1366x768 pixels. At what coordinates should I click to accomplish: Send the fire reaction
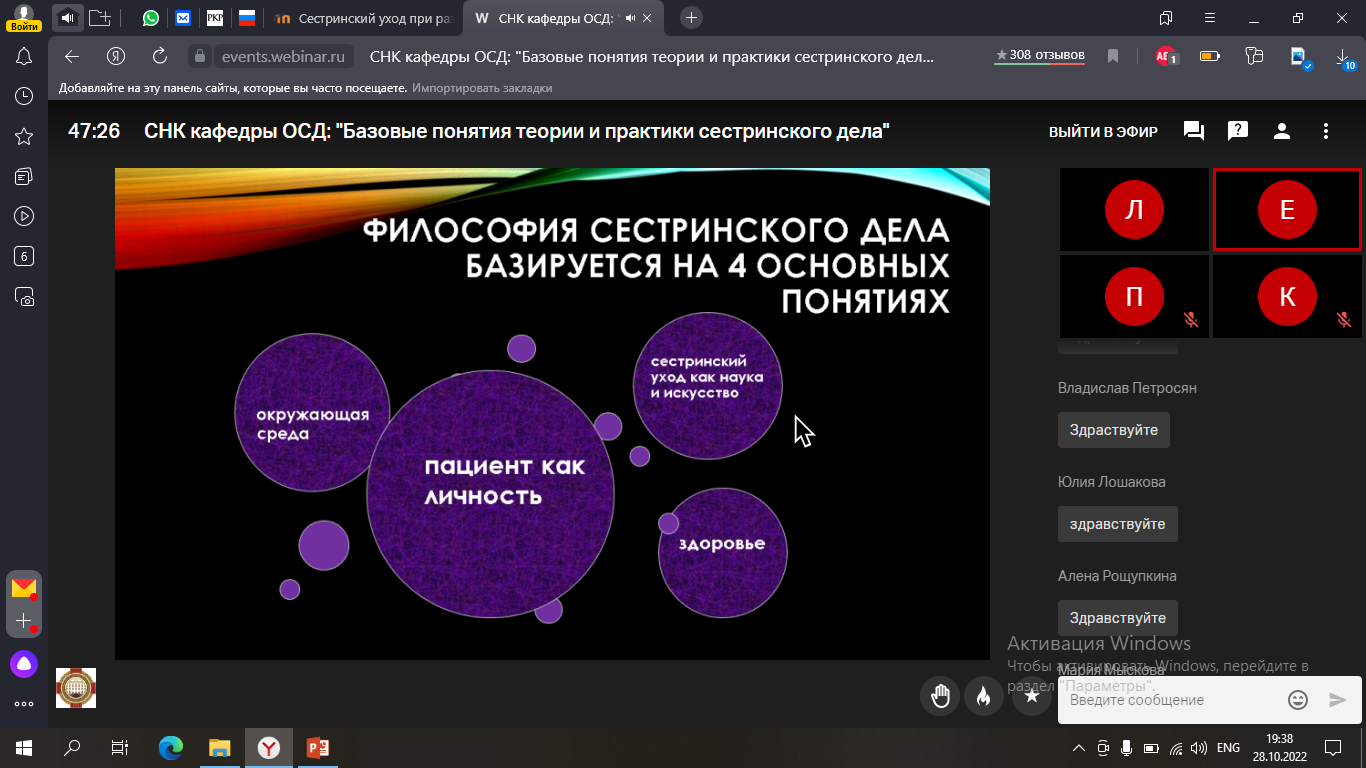[x=983, y=696]
